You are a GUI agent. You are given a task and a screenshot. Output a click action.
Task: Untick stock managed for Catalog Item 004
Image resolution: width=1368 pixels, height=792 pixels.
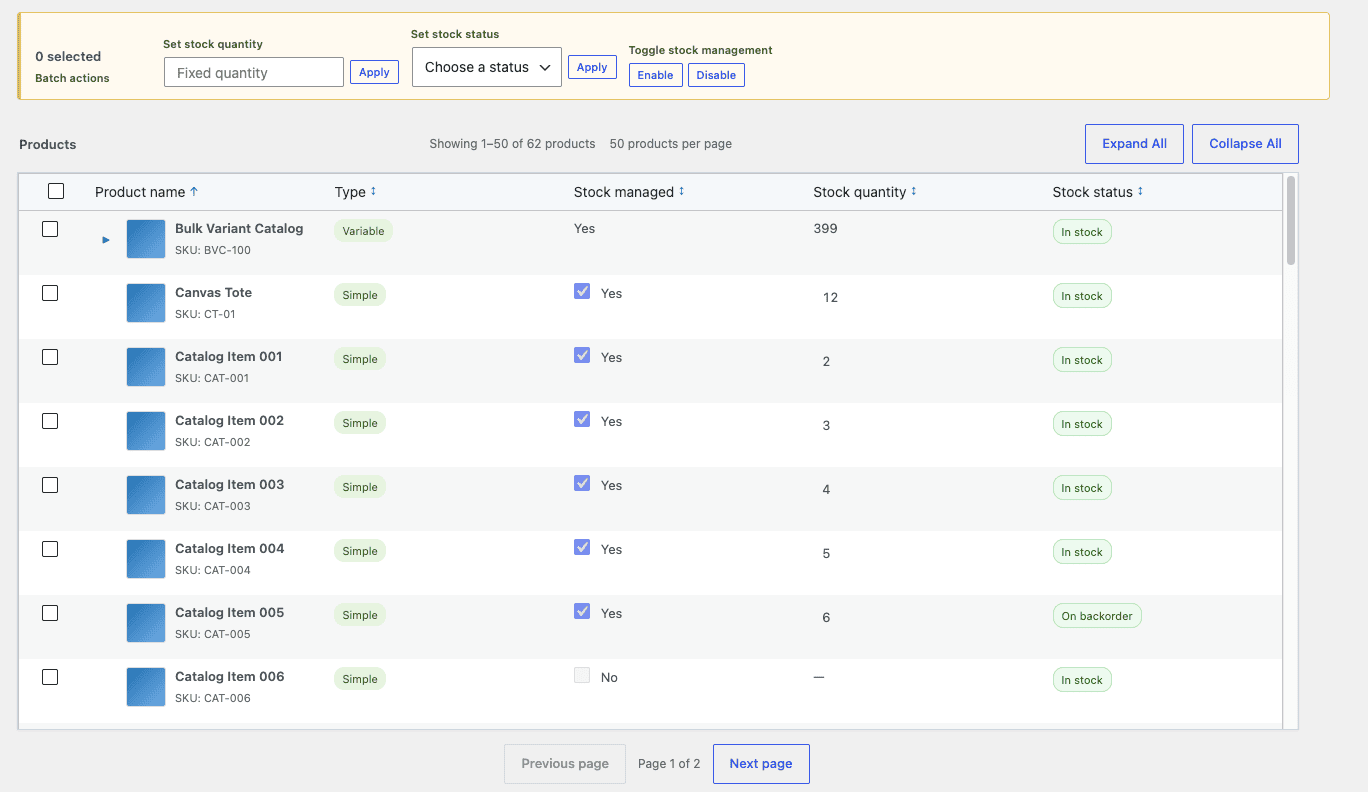tap(582, 547)
